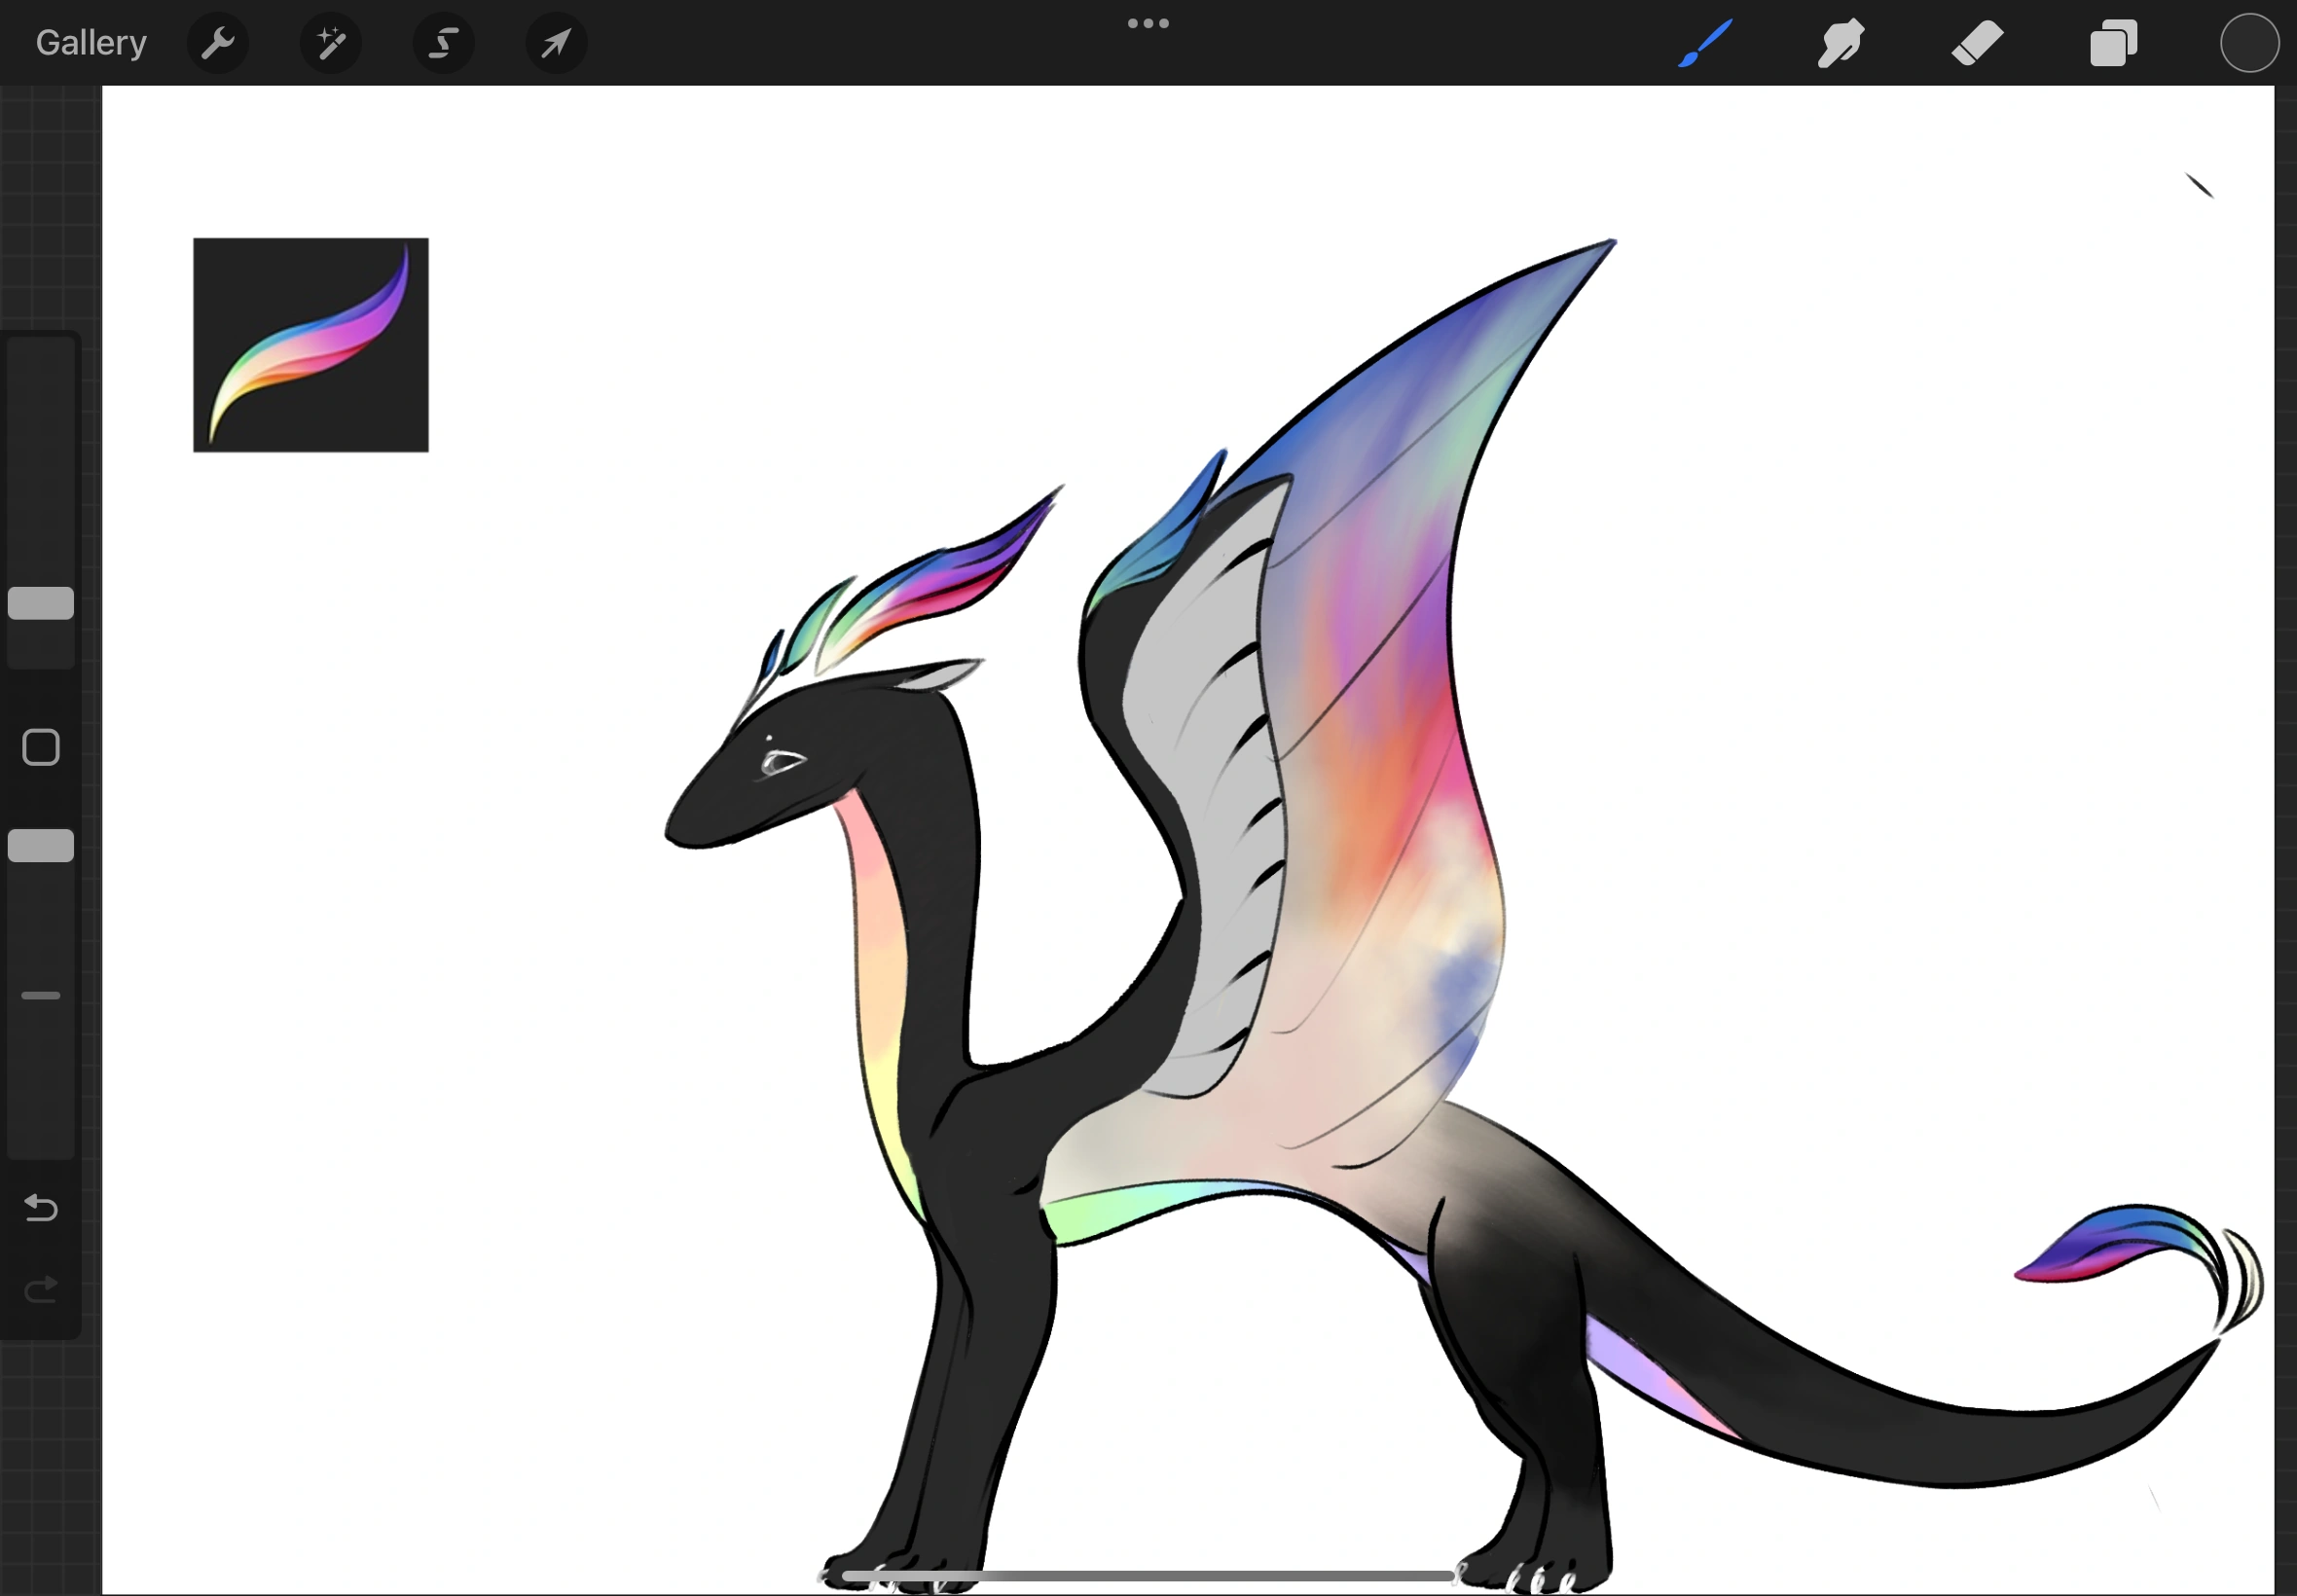This screenshot has height=1596, width=2297.
Task: Tap the square modify button on sidebar
Action: 41,747
